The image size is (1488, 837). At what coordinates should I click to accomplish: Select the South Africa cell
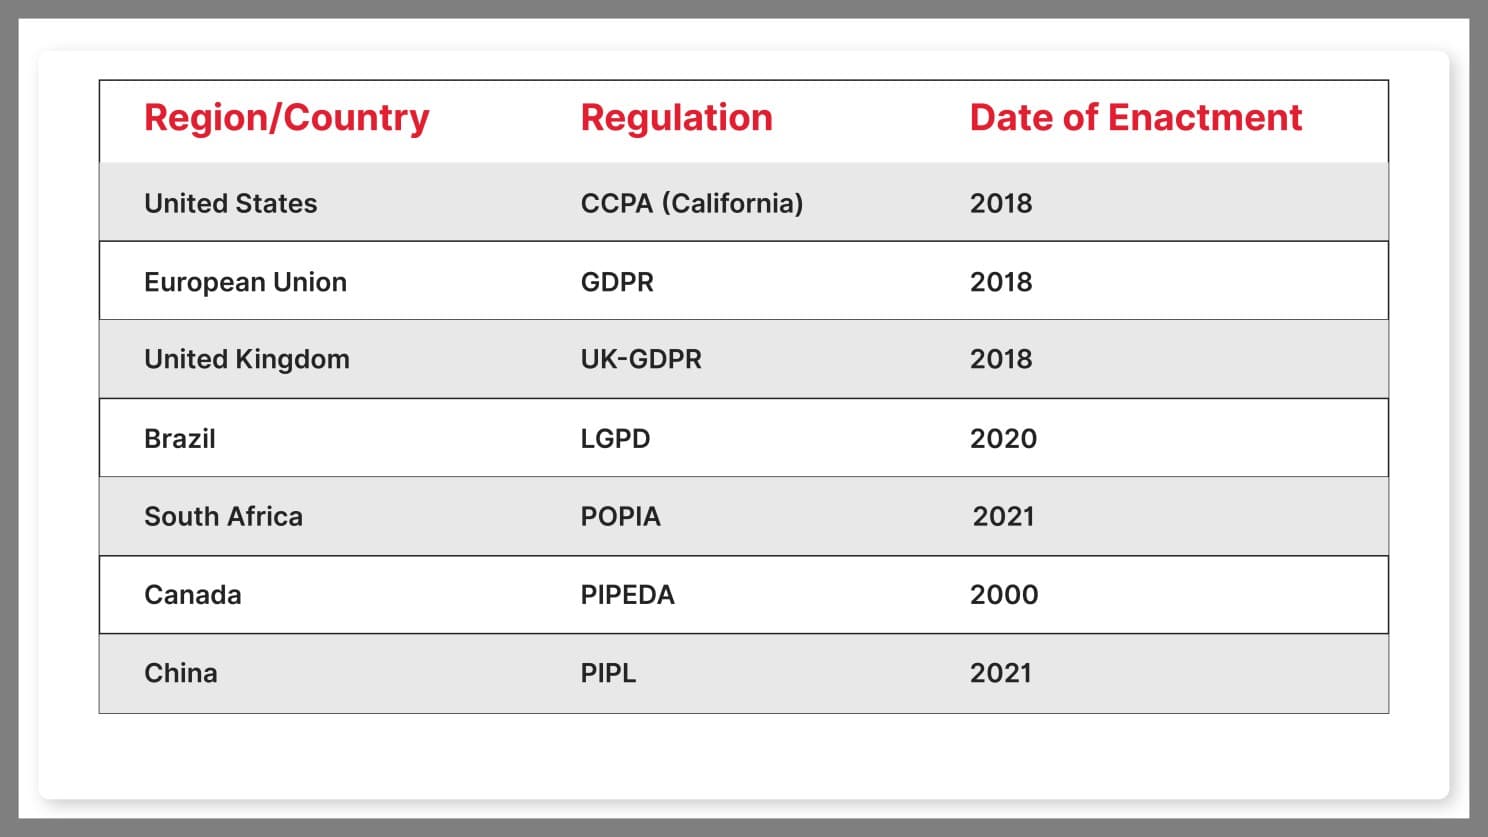pos(223,516)
